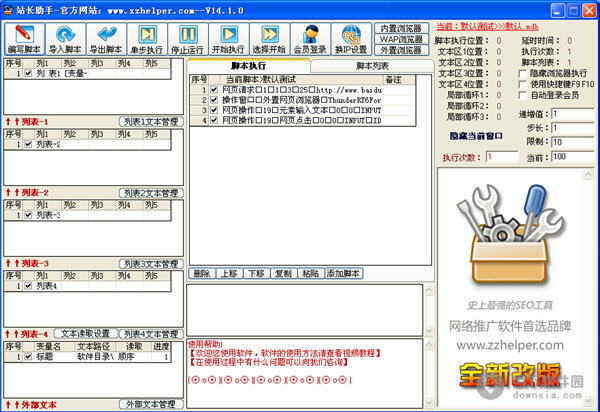The width and height of the screenshot is (600, 412).
Task: Collapse 外部文本 red arrows
Action: [12, 405]
